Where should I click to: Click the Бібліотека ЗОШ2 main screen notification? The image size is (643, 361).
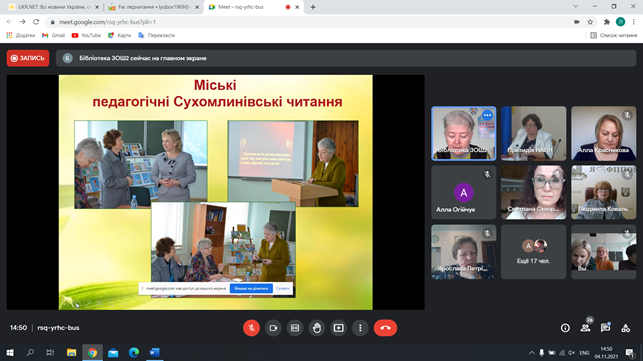tap(346, 58)
